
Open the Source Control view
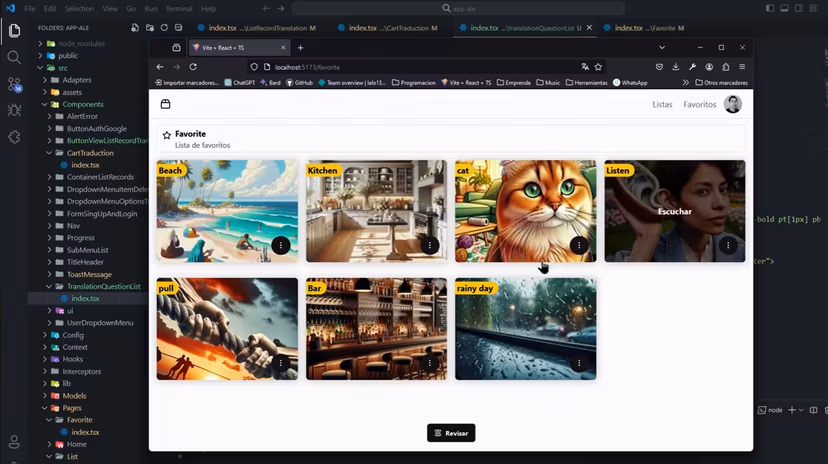tap(14, 84)
